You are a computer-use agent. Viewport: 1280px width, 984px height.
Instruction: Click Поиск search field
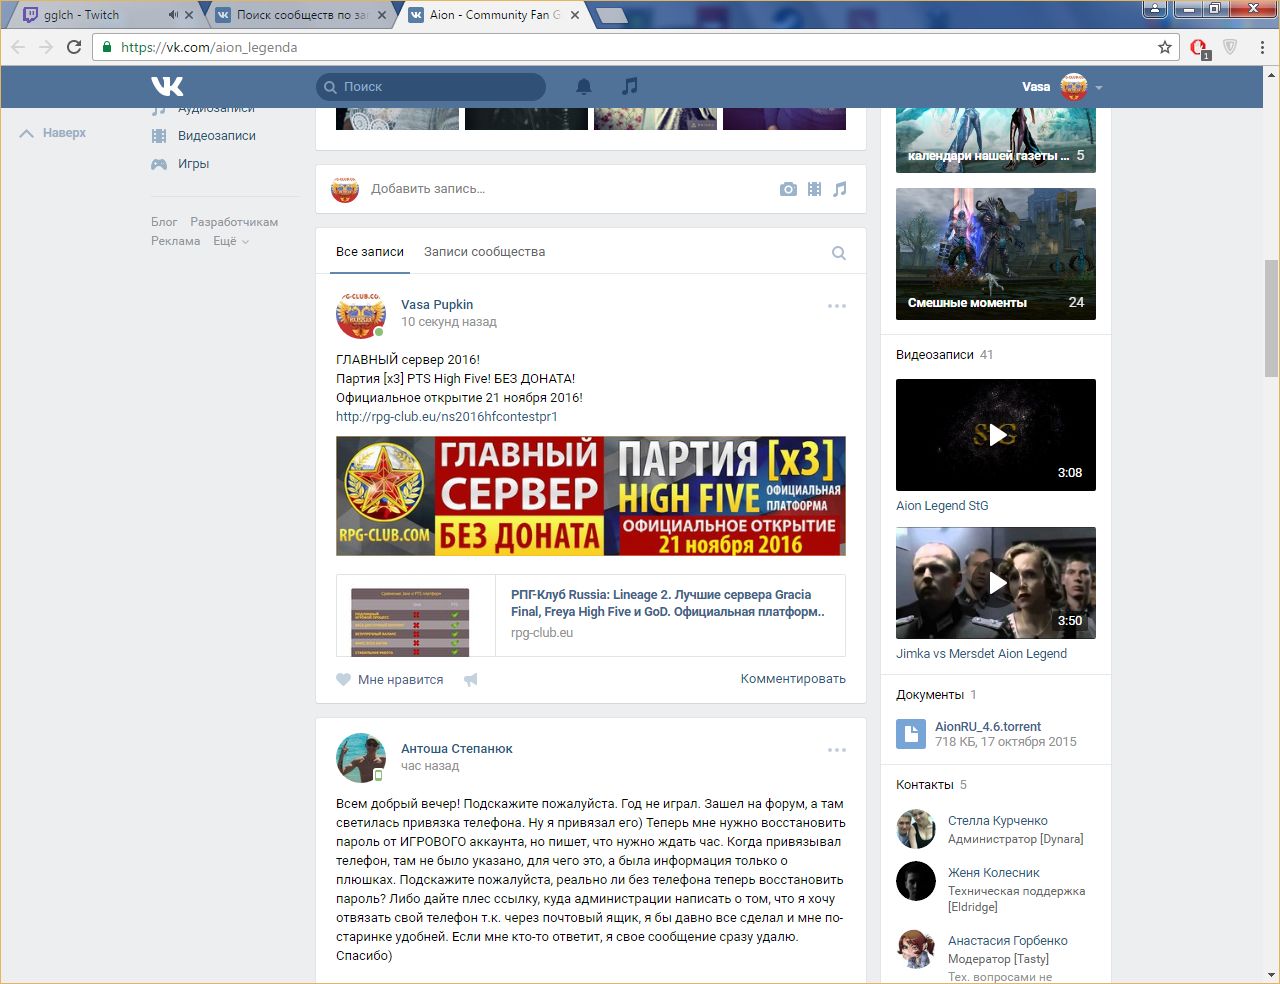tap(431, 87)
